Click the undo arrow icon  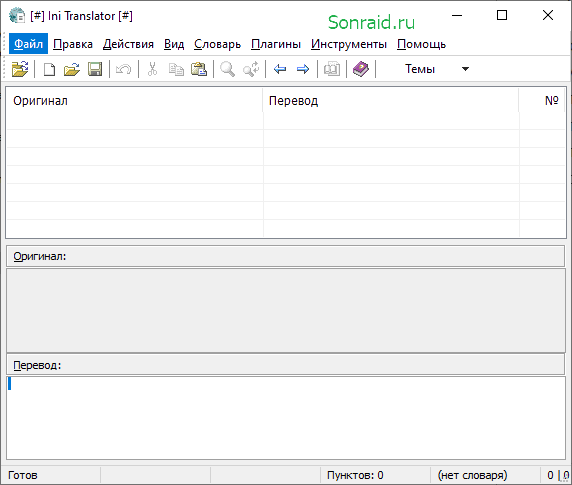coord(124,69)
